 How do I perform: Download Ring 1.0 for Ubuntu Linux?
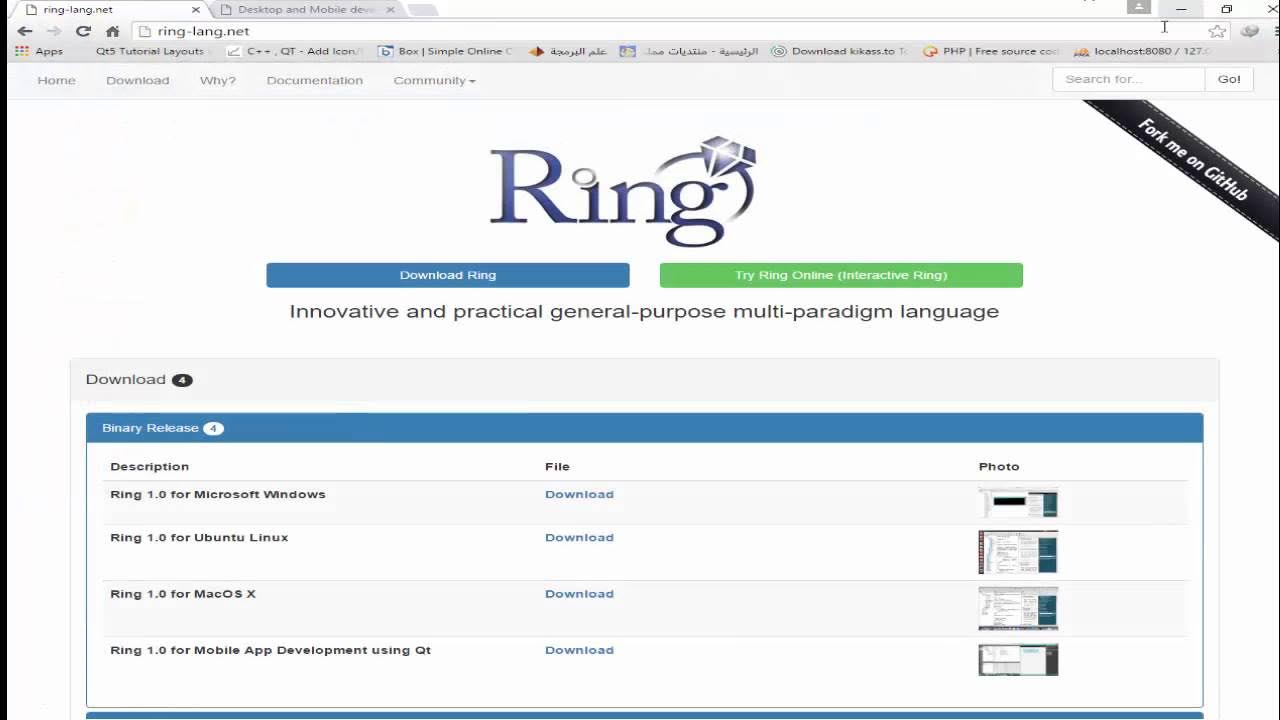point(579,537)
